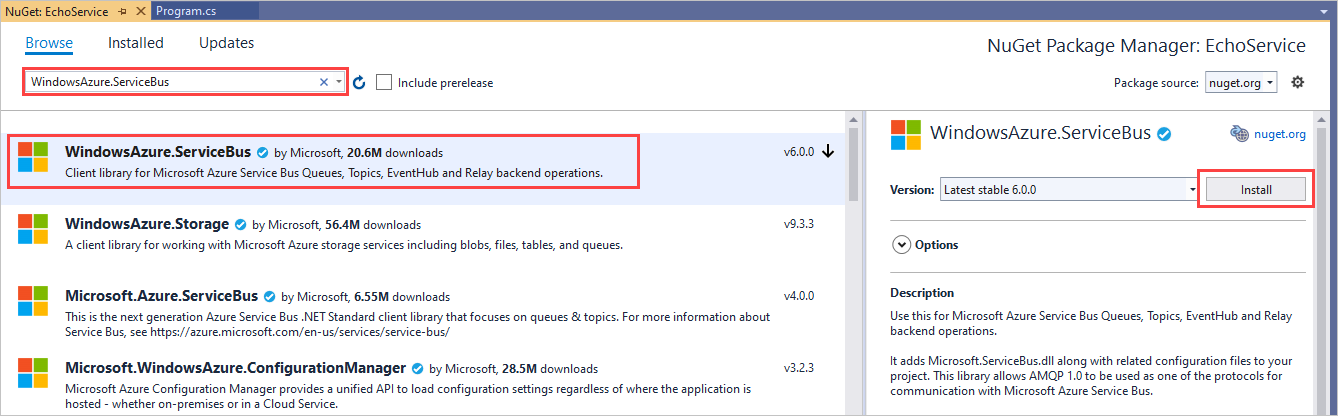The height and width of the screenshot is (416, 1338).
Task: Click WindowsAzure.Storage package logo
Action: [x=33, y=229]
